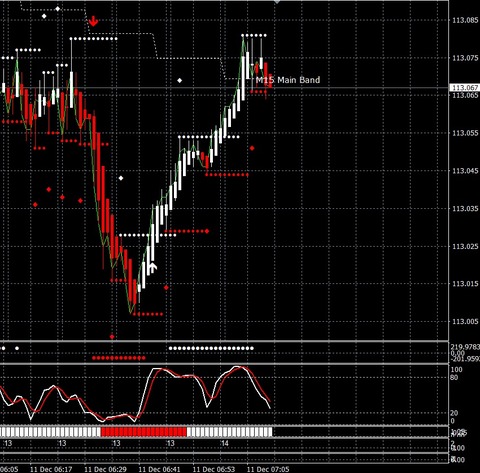Click the 113.045 price axis label
The image size is (480, 473).
coord(465,171)
